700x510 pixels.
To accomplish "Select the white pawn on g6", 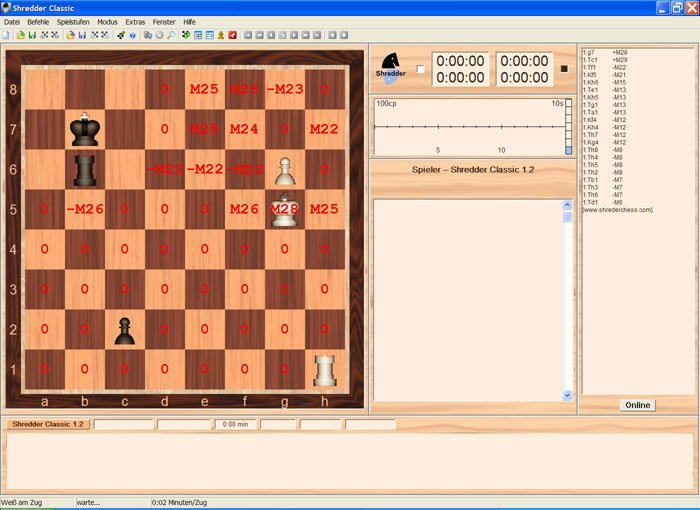I will pyautogui.click(x=285, y=171).
